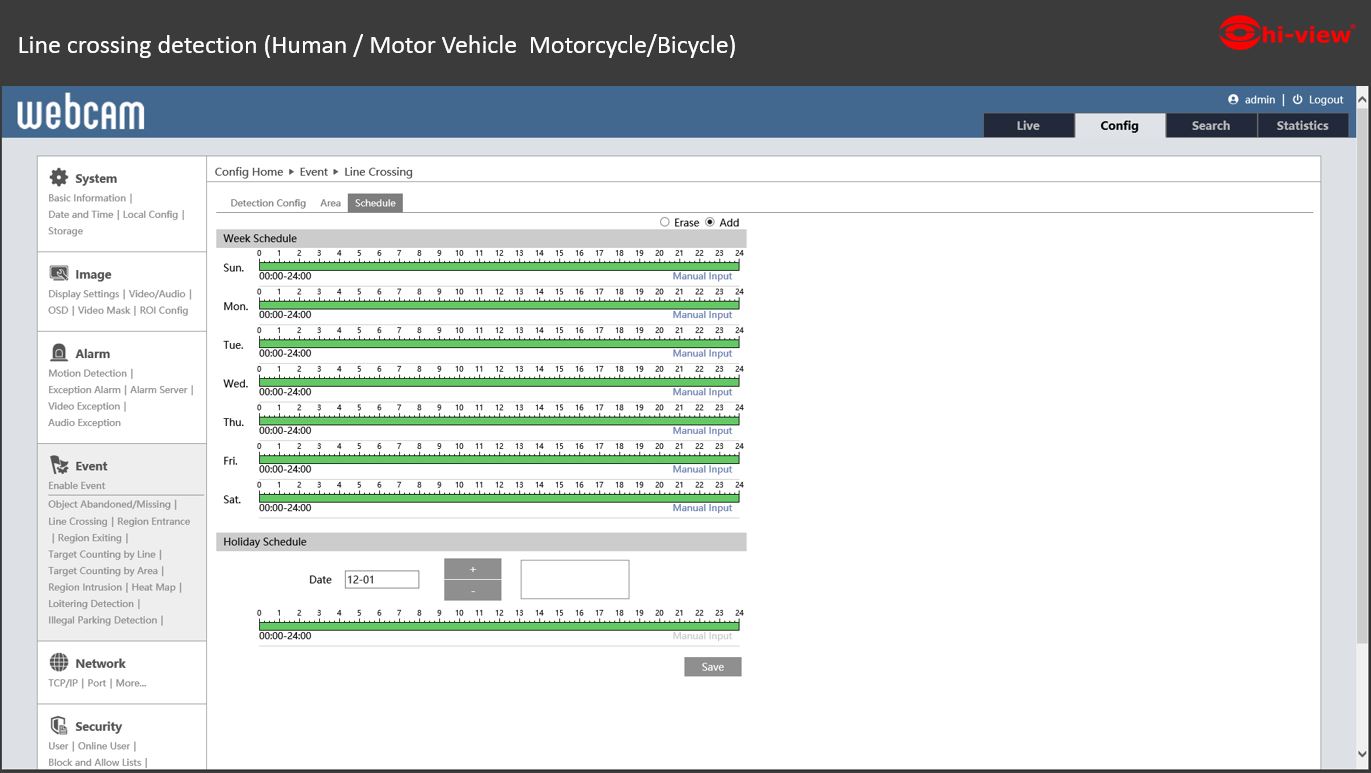Switch to the Statistics tab
Image resolution: width=1371 pixels, height=773 pixels.
click(x=1302, y=126)
